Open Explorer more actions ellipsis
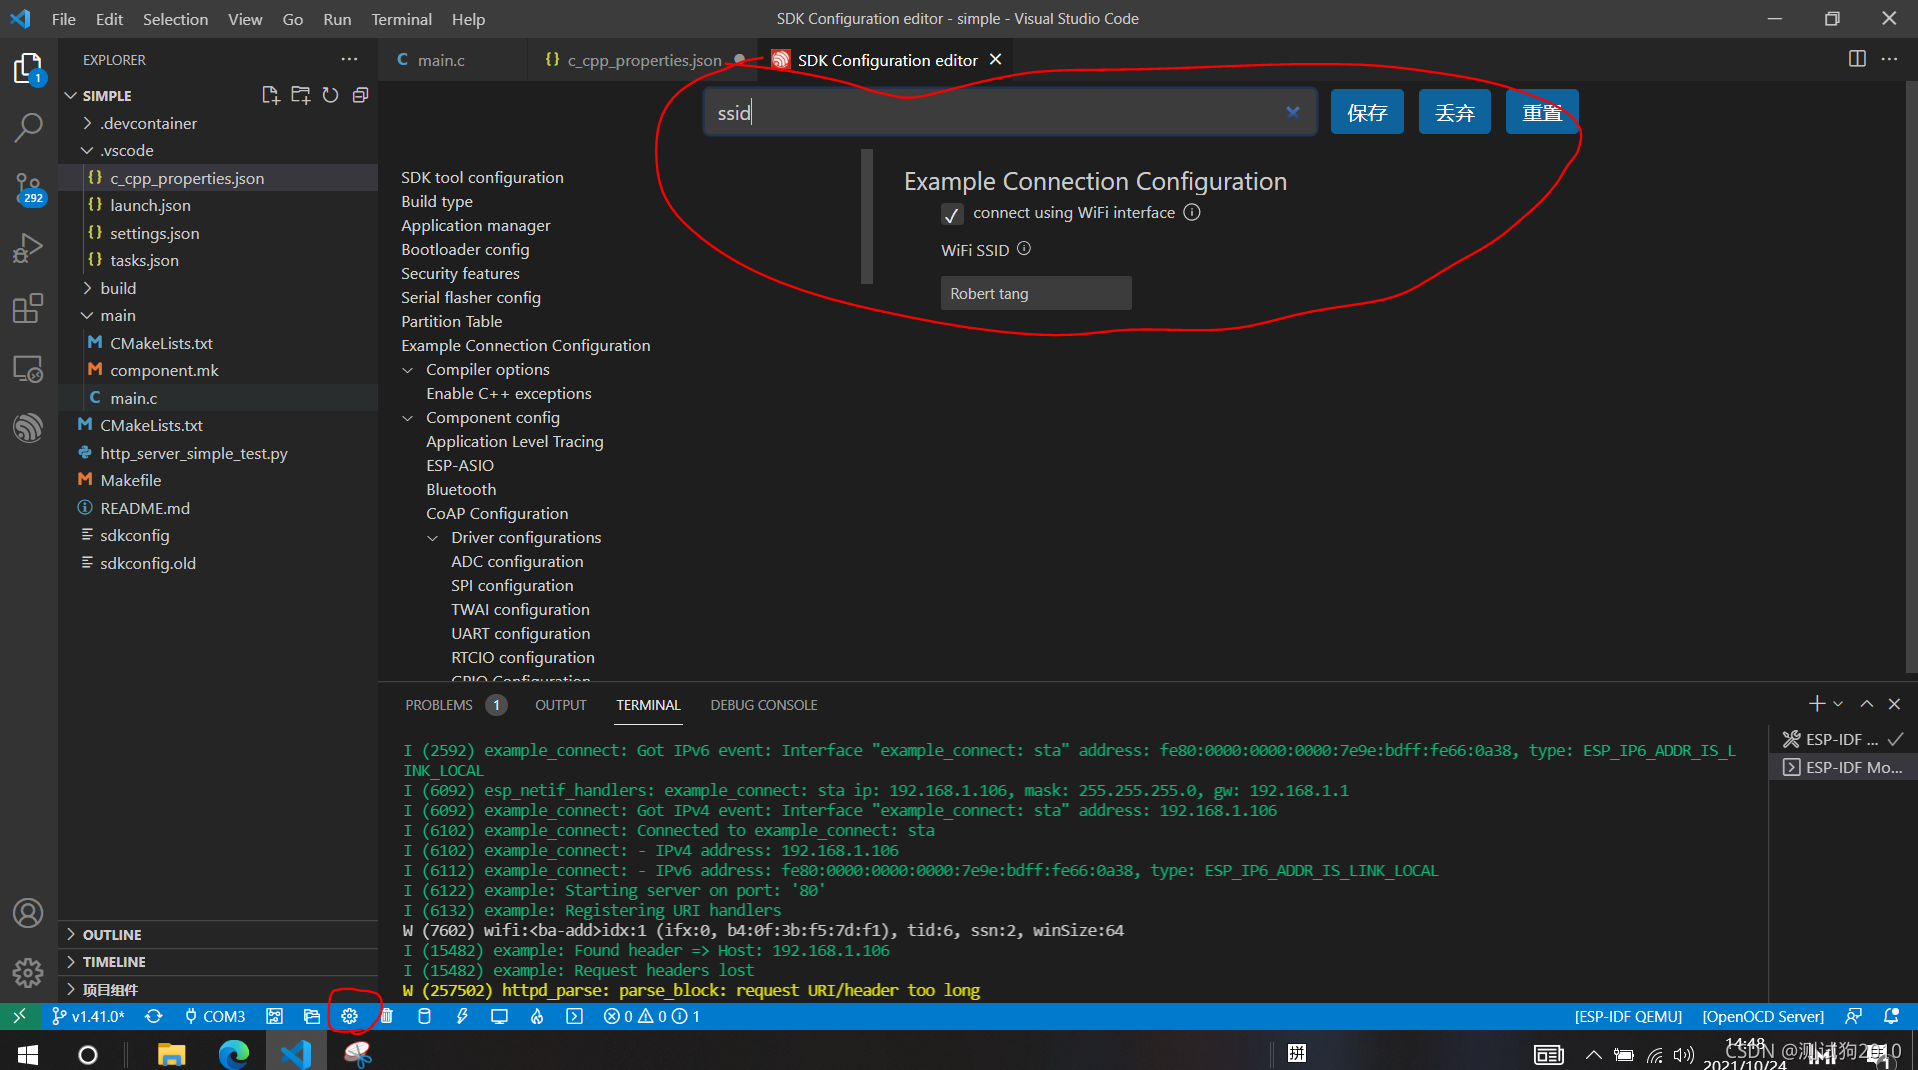 coord(349,60)
